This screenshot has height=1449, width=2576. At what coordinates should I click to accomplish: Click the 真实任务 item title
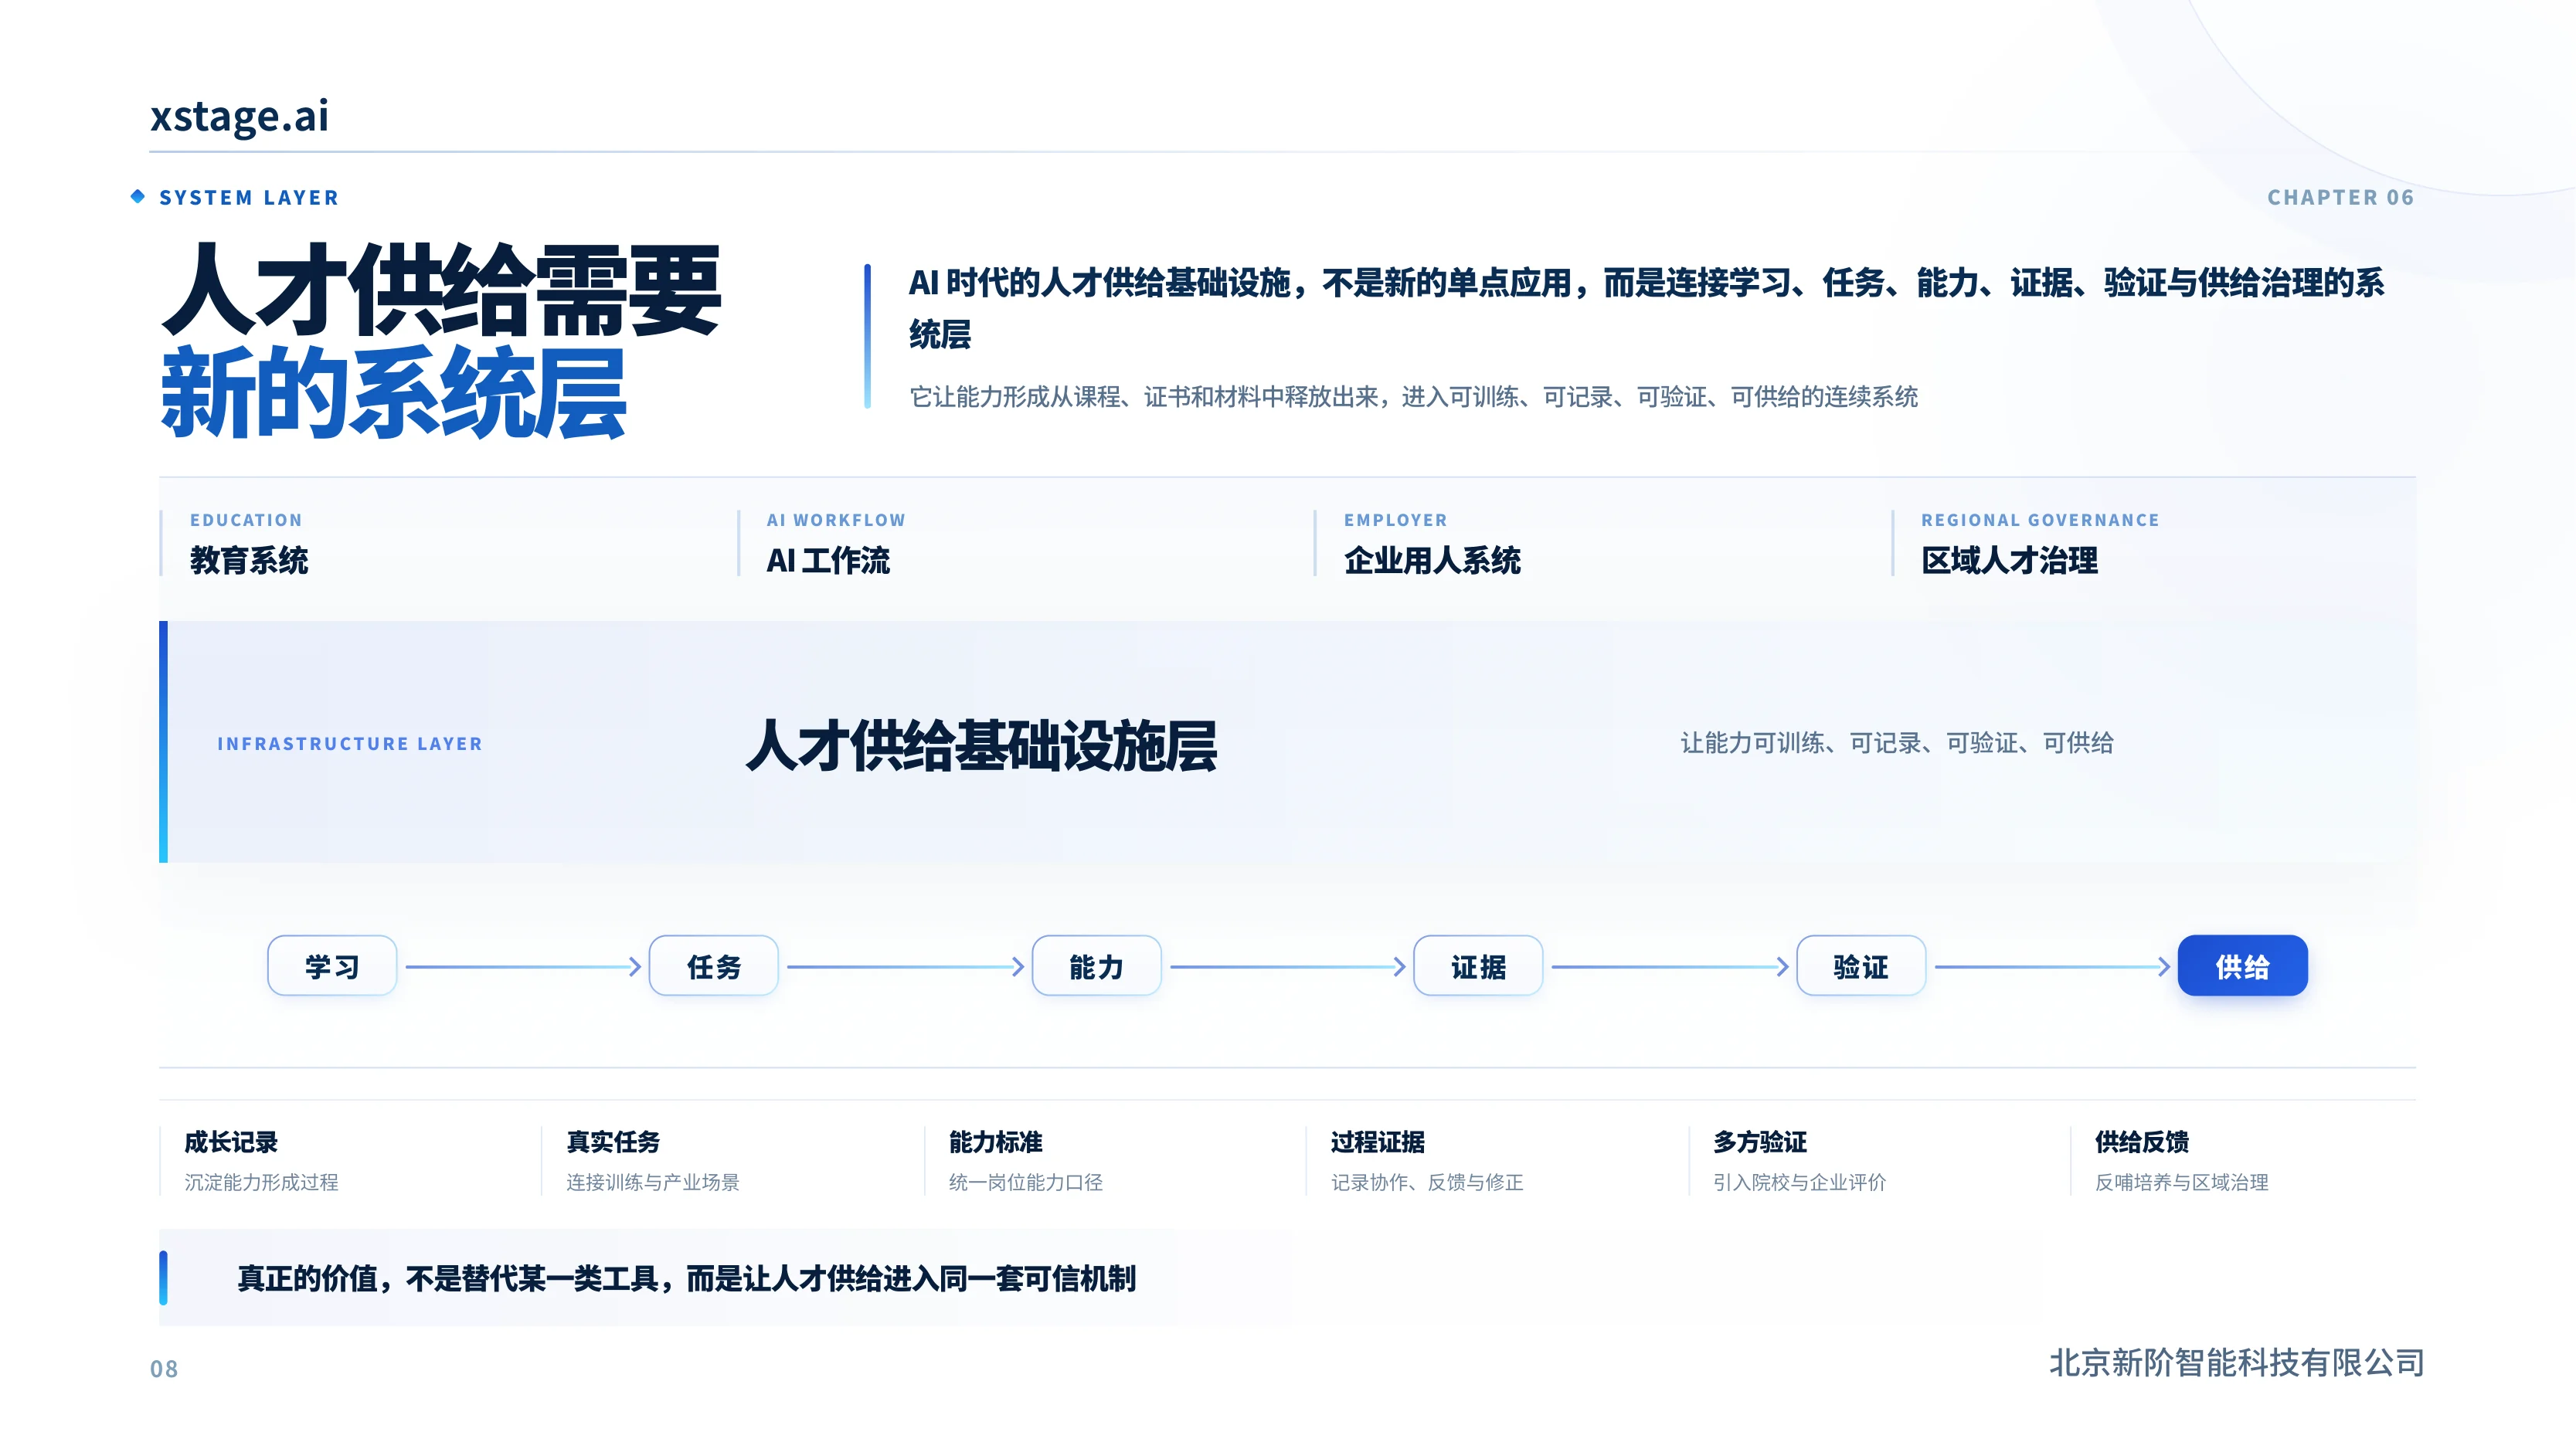(x=613, y=1142)
